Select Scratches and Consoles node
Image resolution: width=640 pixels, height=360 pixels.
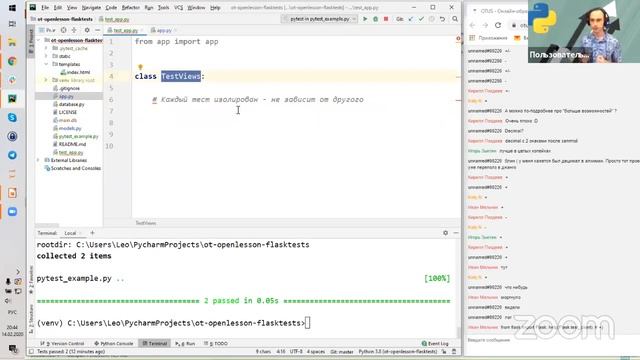pyautogui.click(x=72, y=168)
